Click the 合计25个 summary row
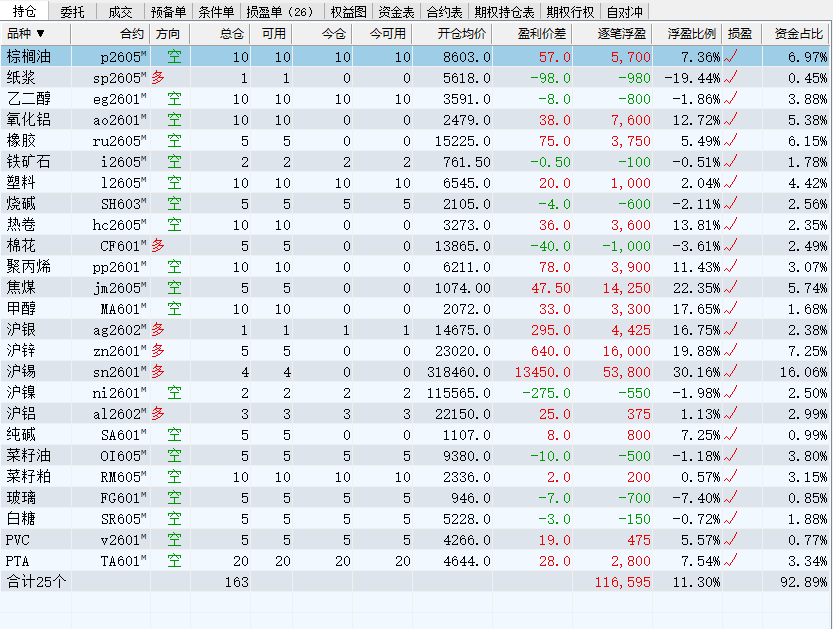Screen dimensions: 833x629 click(x=36, y=581)
